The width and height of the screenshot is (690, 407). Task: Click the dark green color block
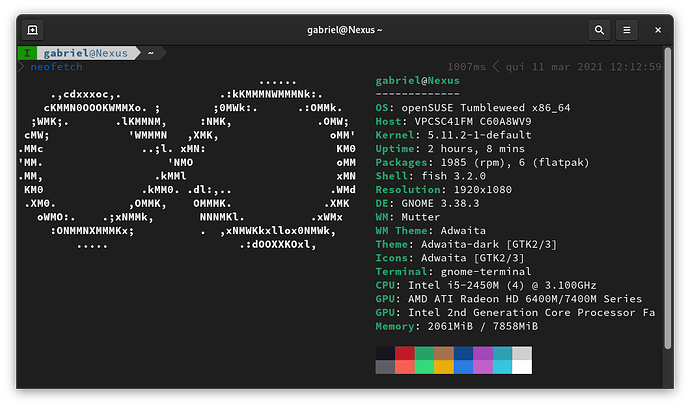point(424,353)
